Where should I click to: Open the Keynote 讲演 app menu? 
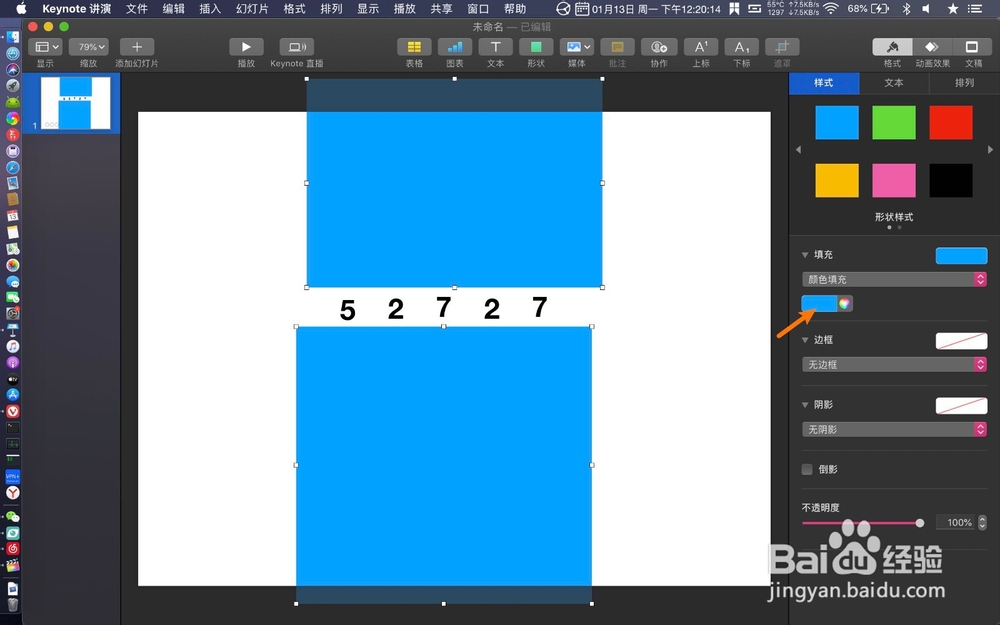coord(77,9)
